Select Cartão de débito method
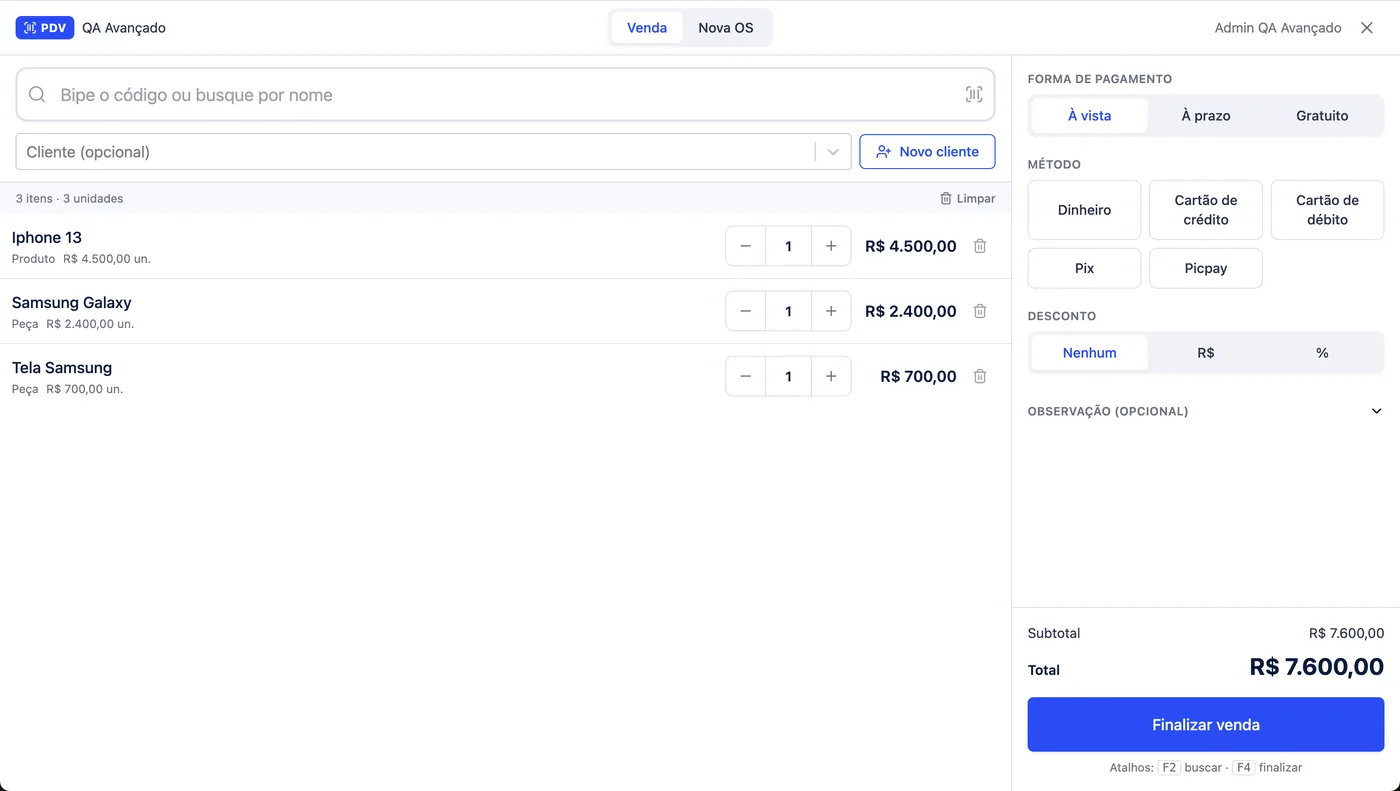Screen dimensions: 1400x791 [x=1327, y=210]
